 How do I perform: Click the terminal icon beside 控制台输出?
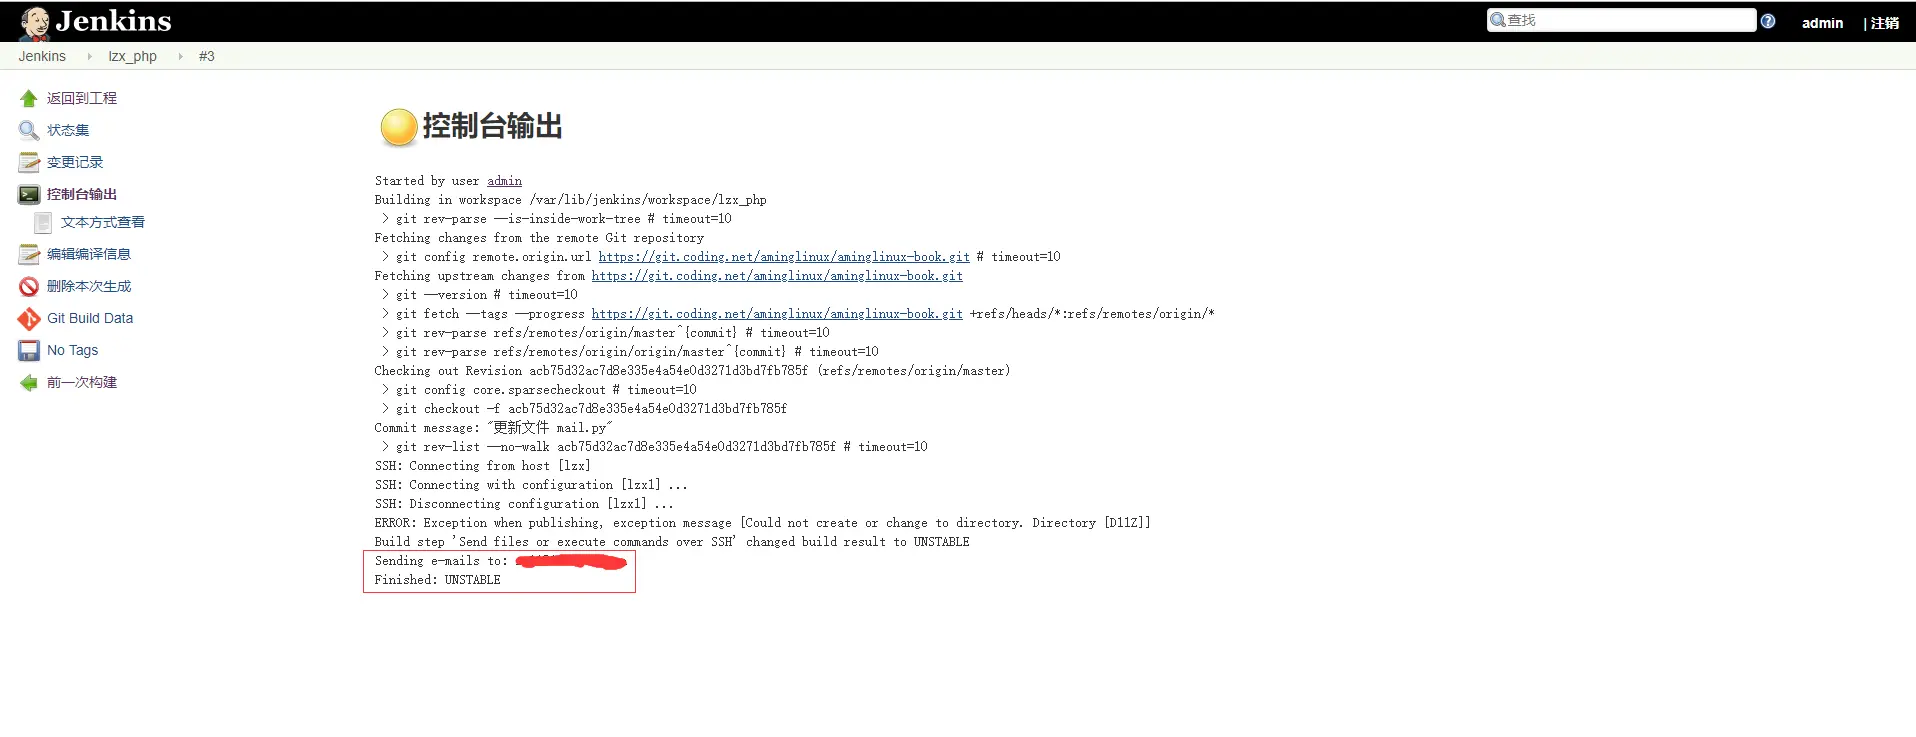[29, 194]
